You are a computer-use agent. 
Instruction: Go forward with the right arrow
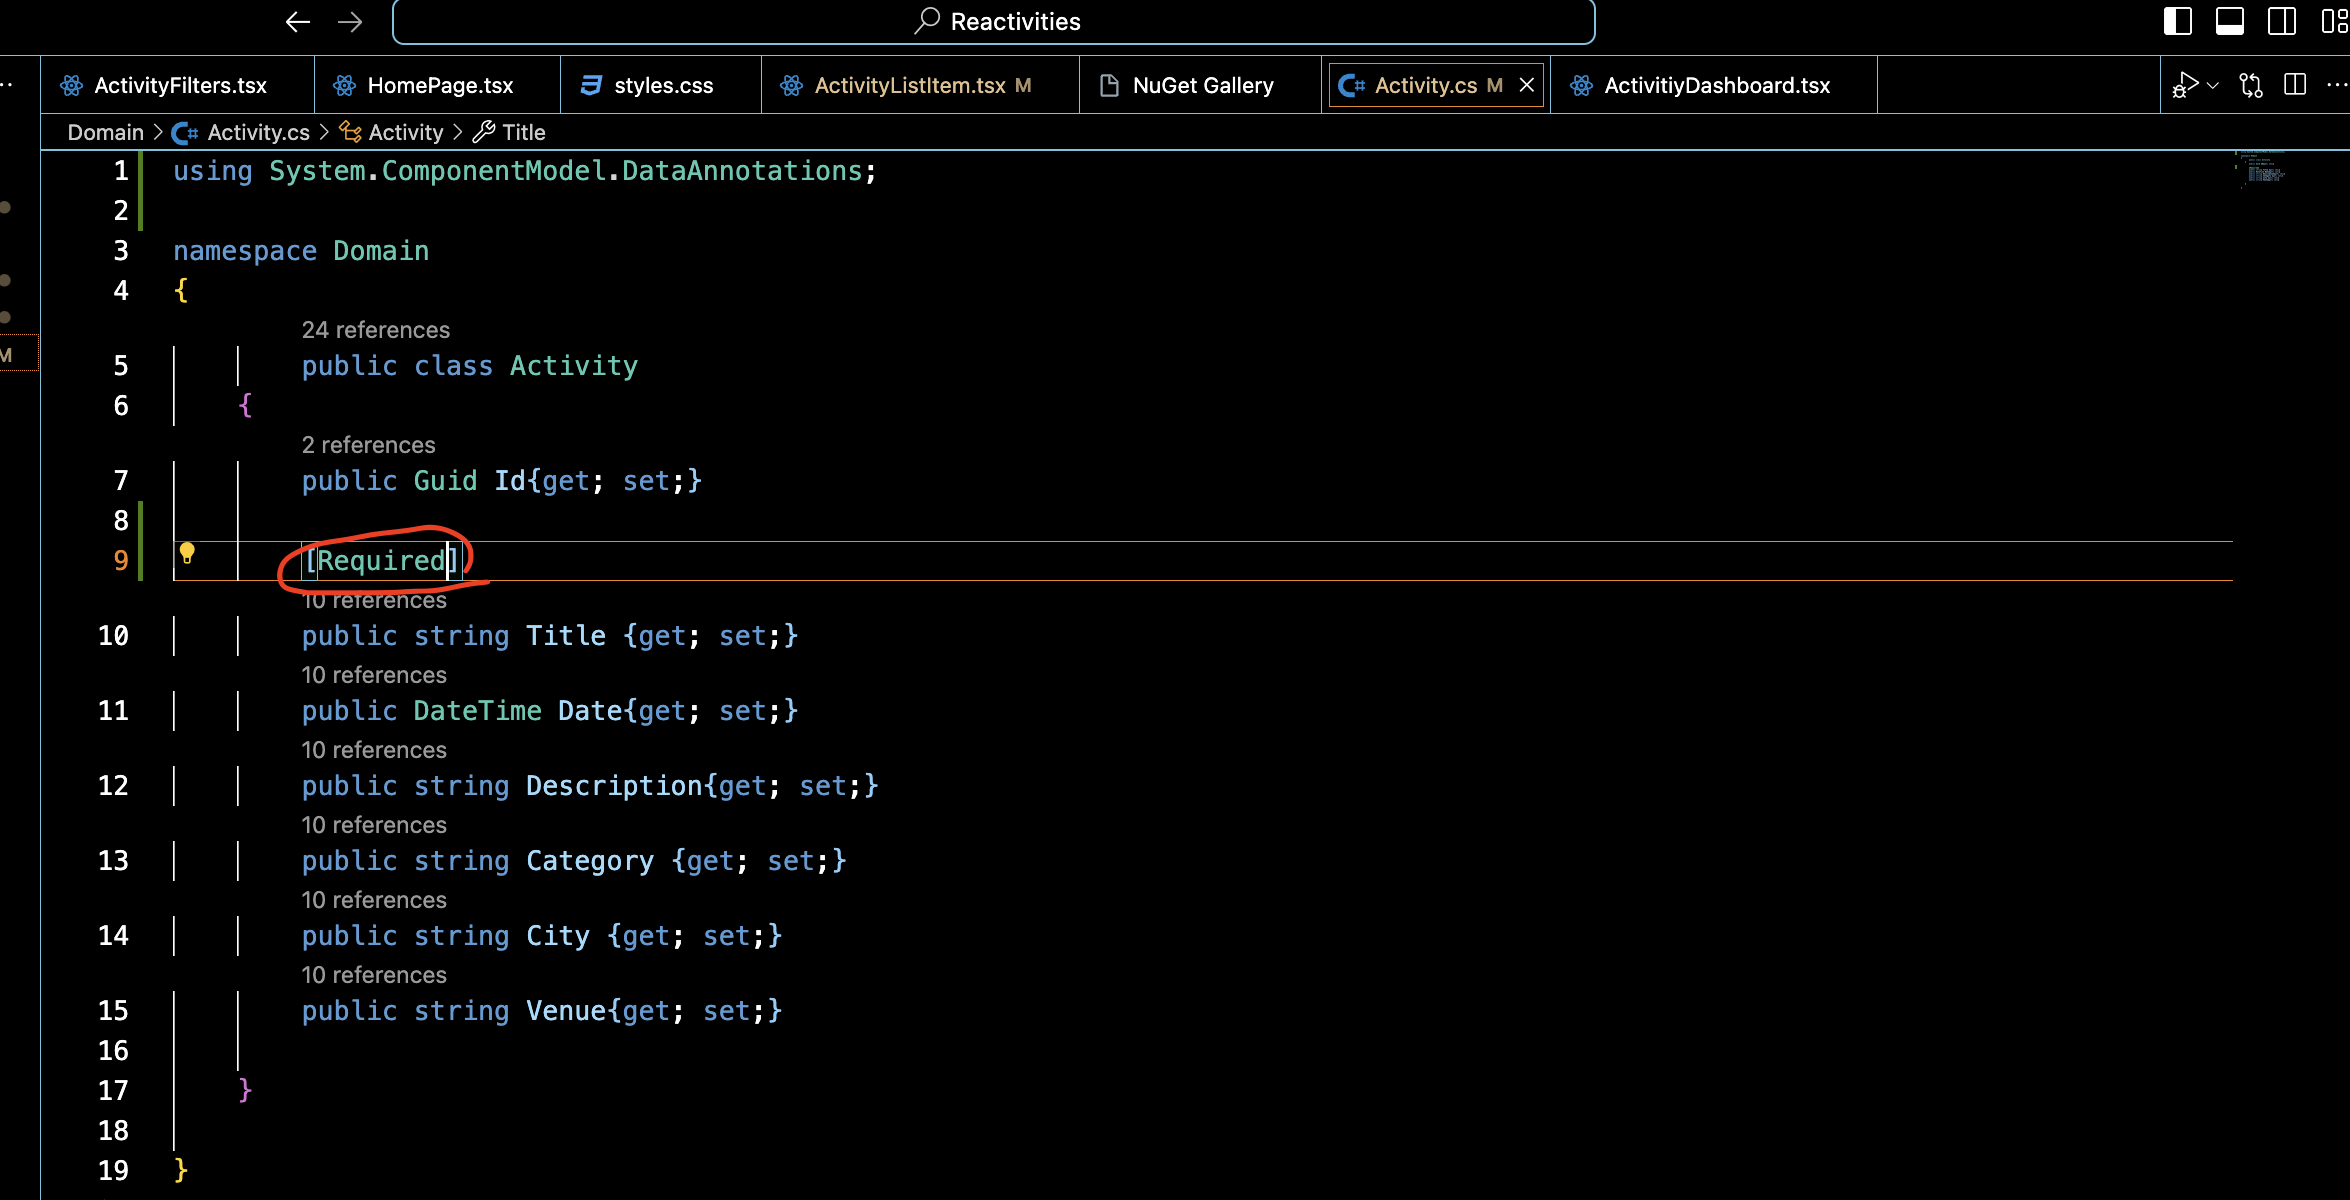pos(350,21)
